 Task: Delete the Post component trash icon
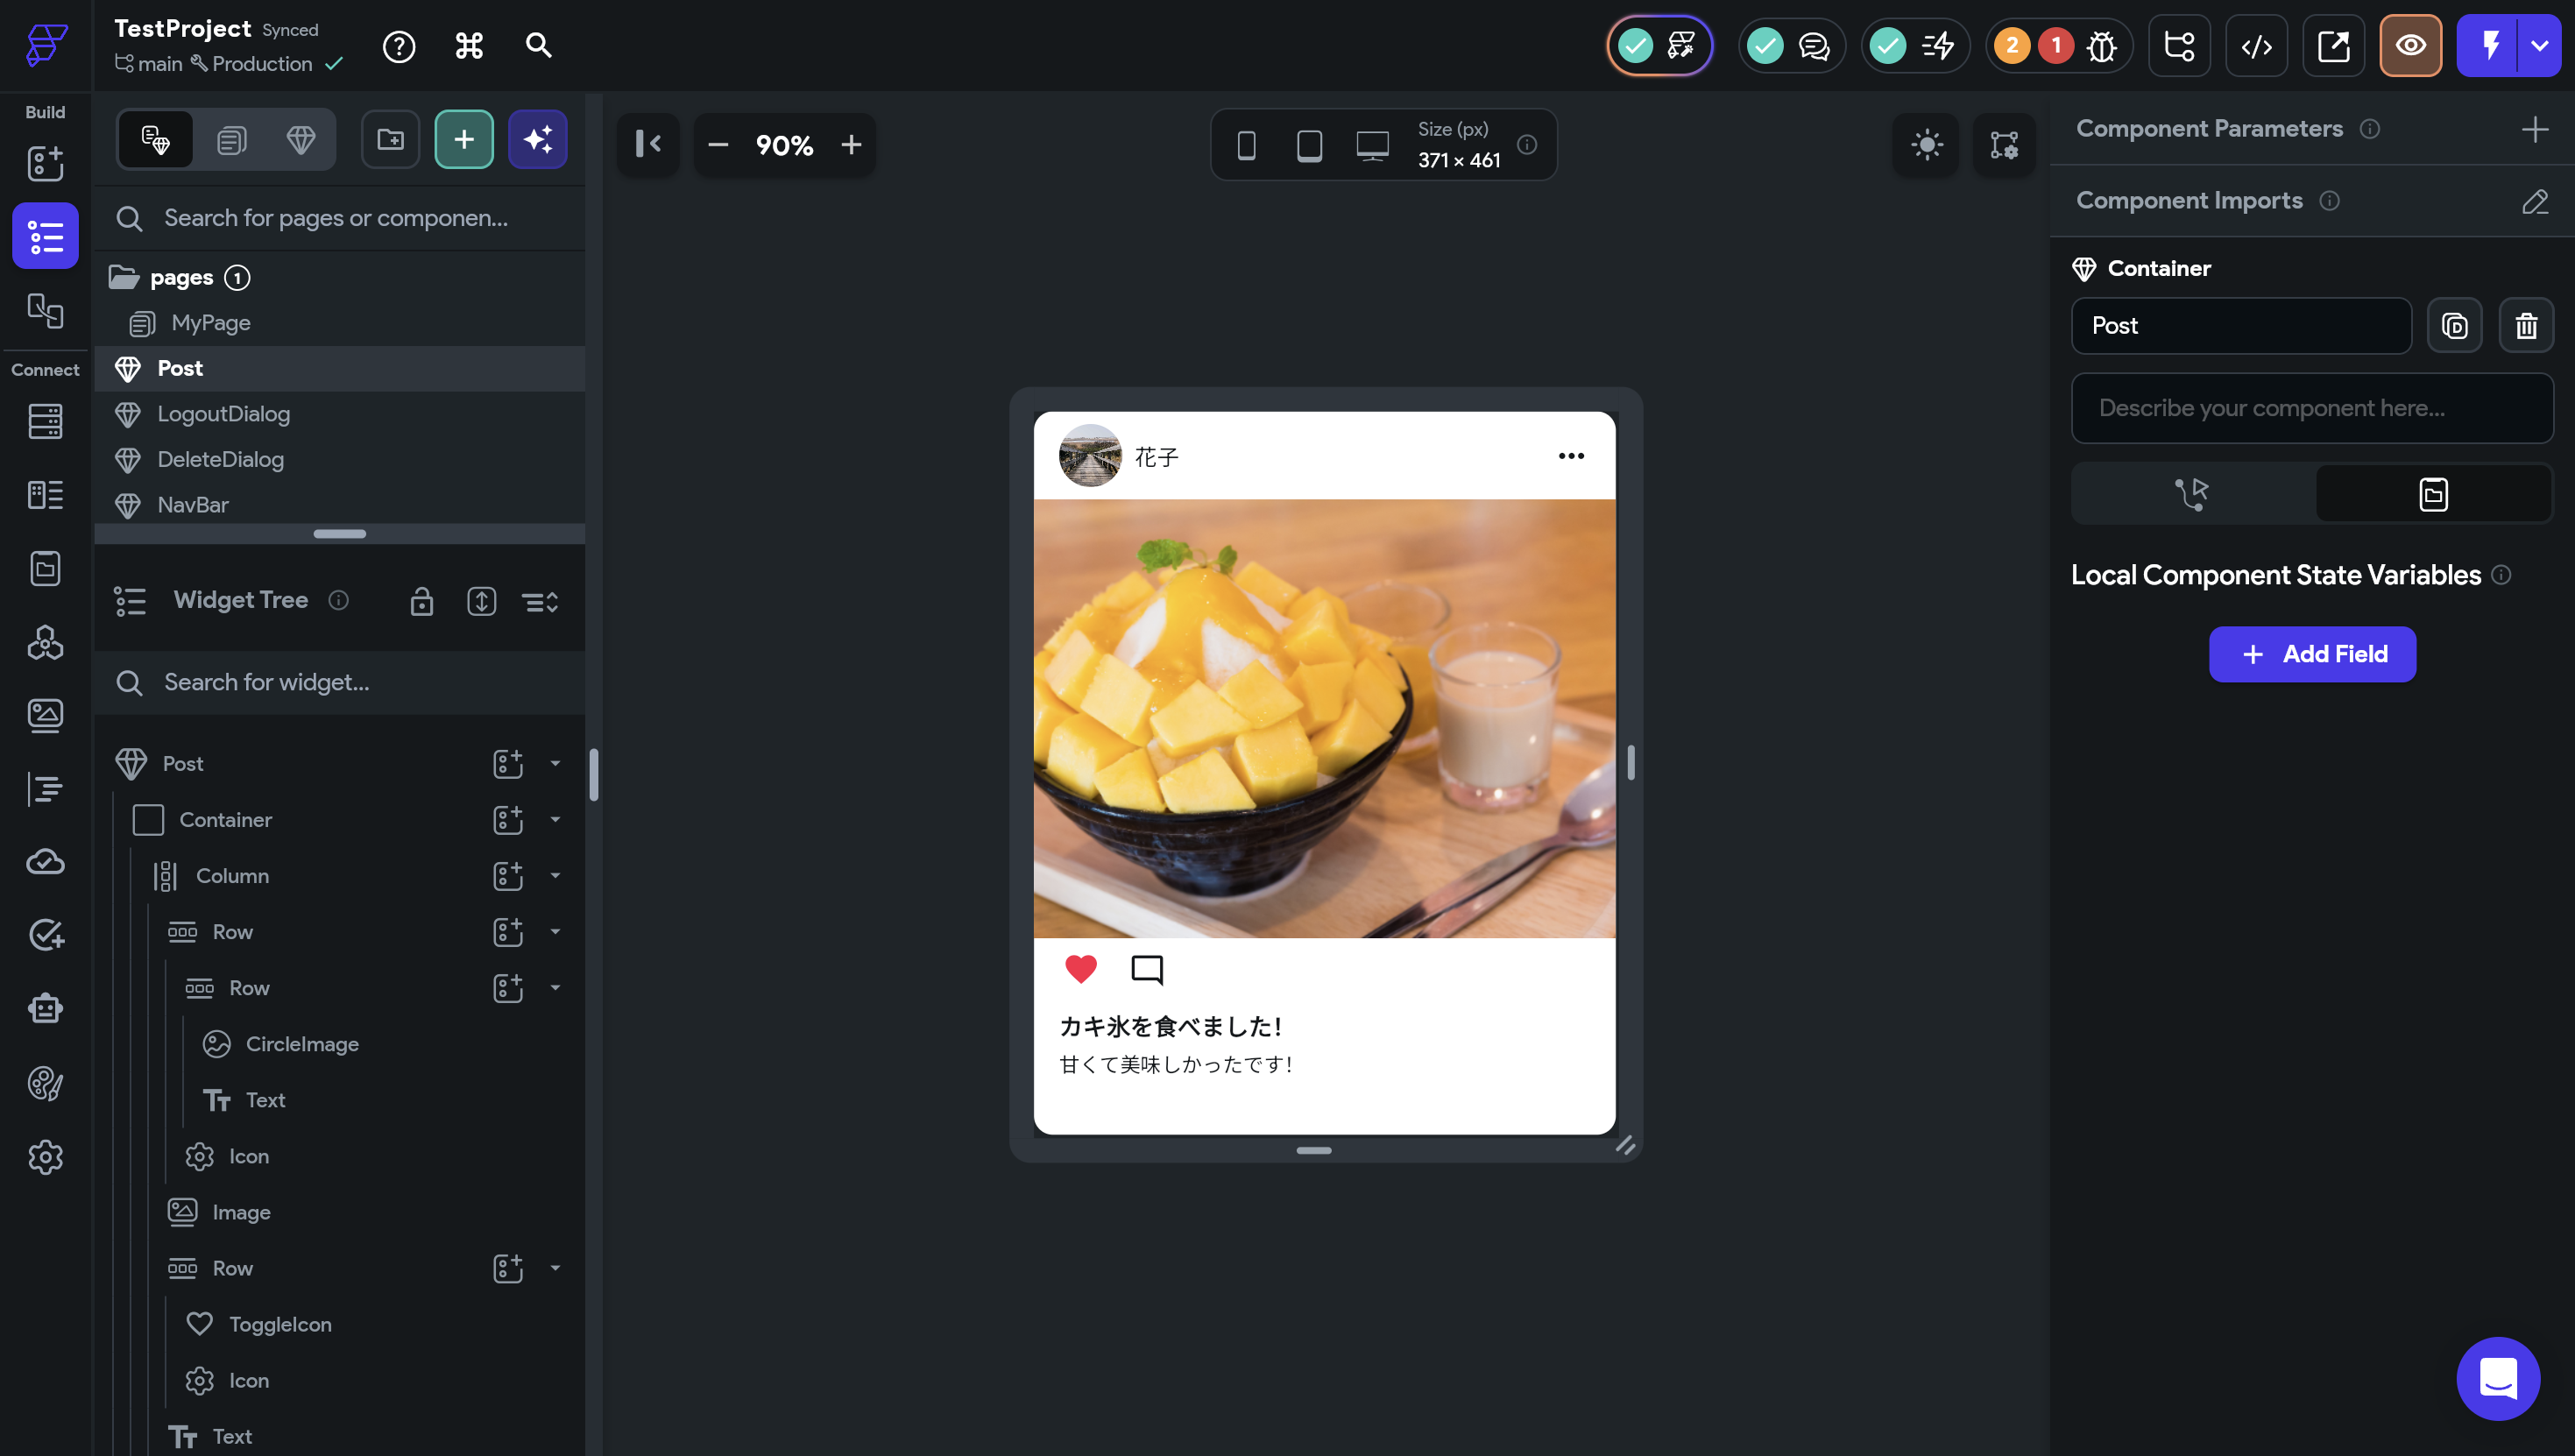coord(2526,326)
